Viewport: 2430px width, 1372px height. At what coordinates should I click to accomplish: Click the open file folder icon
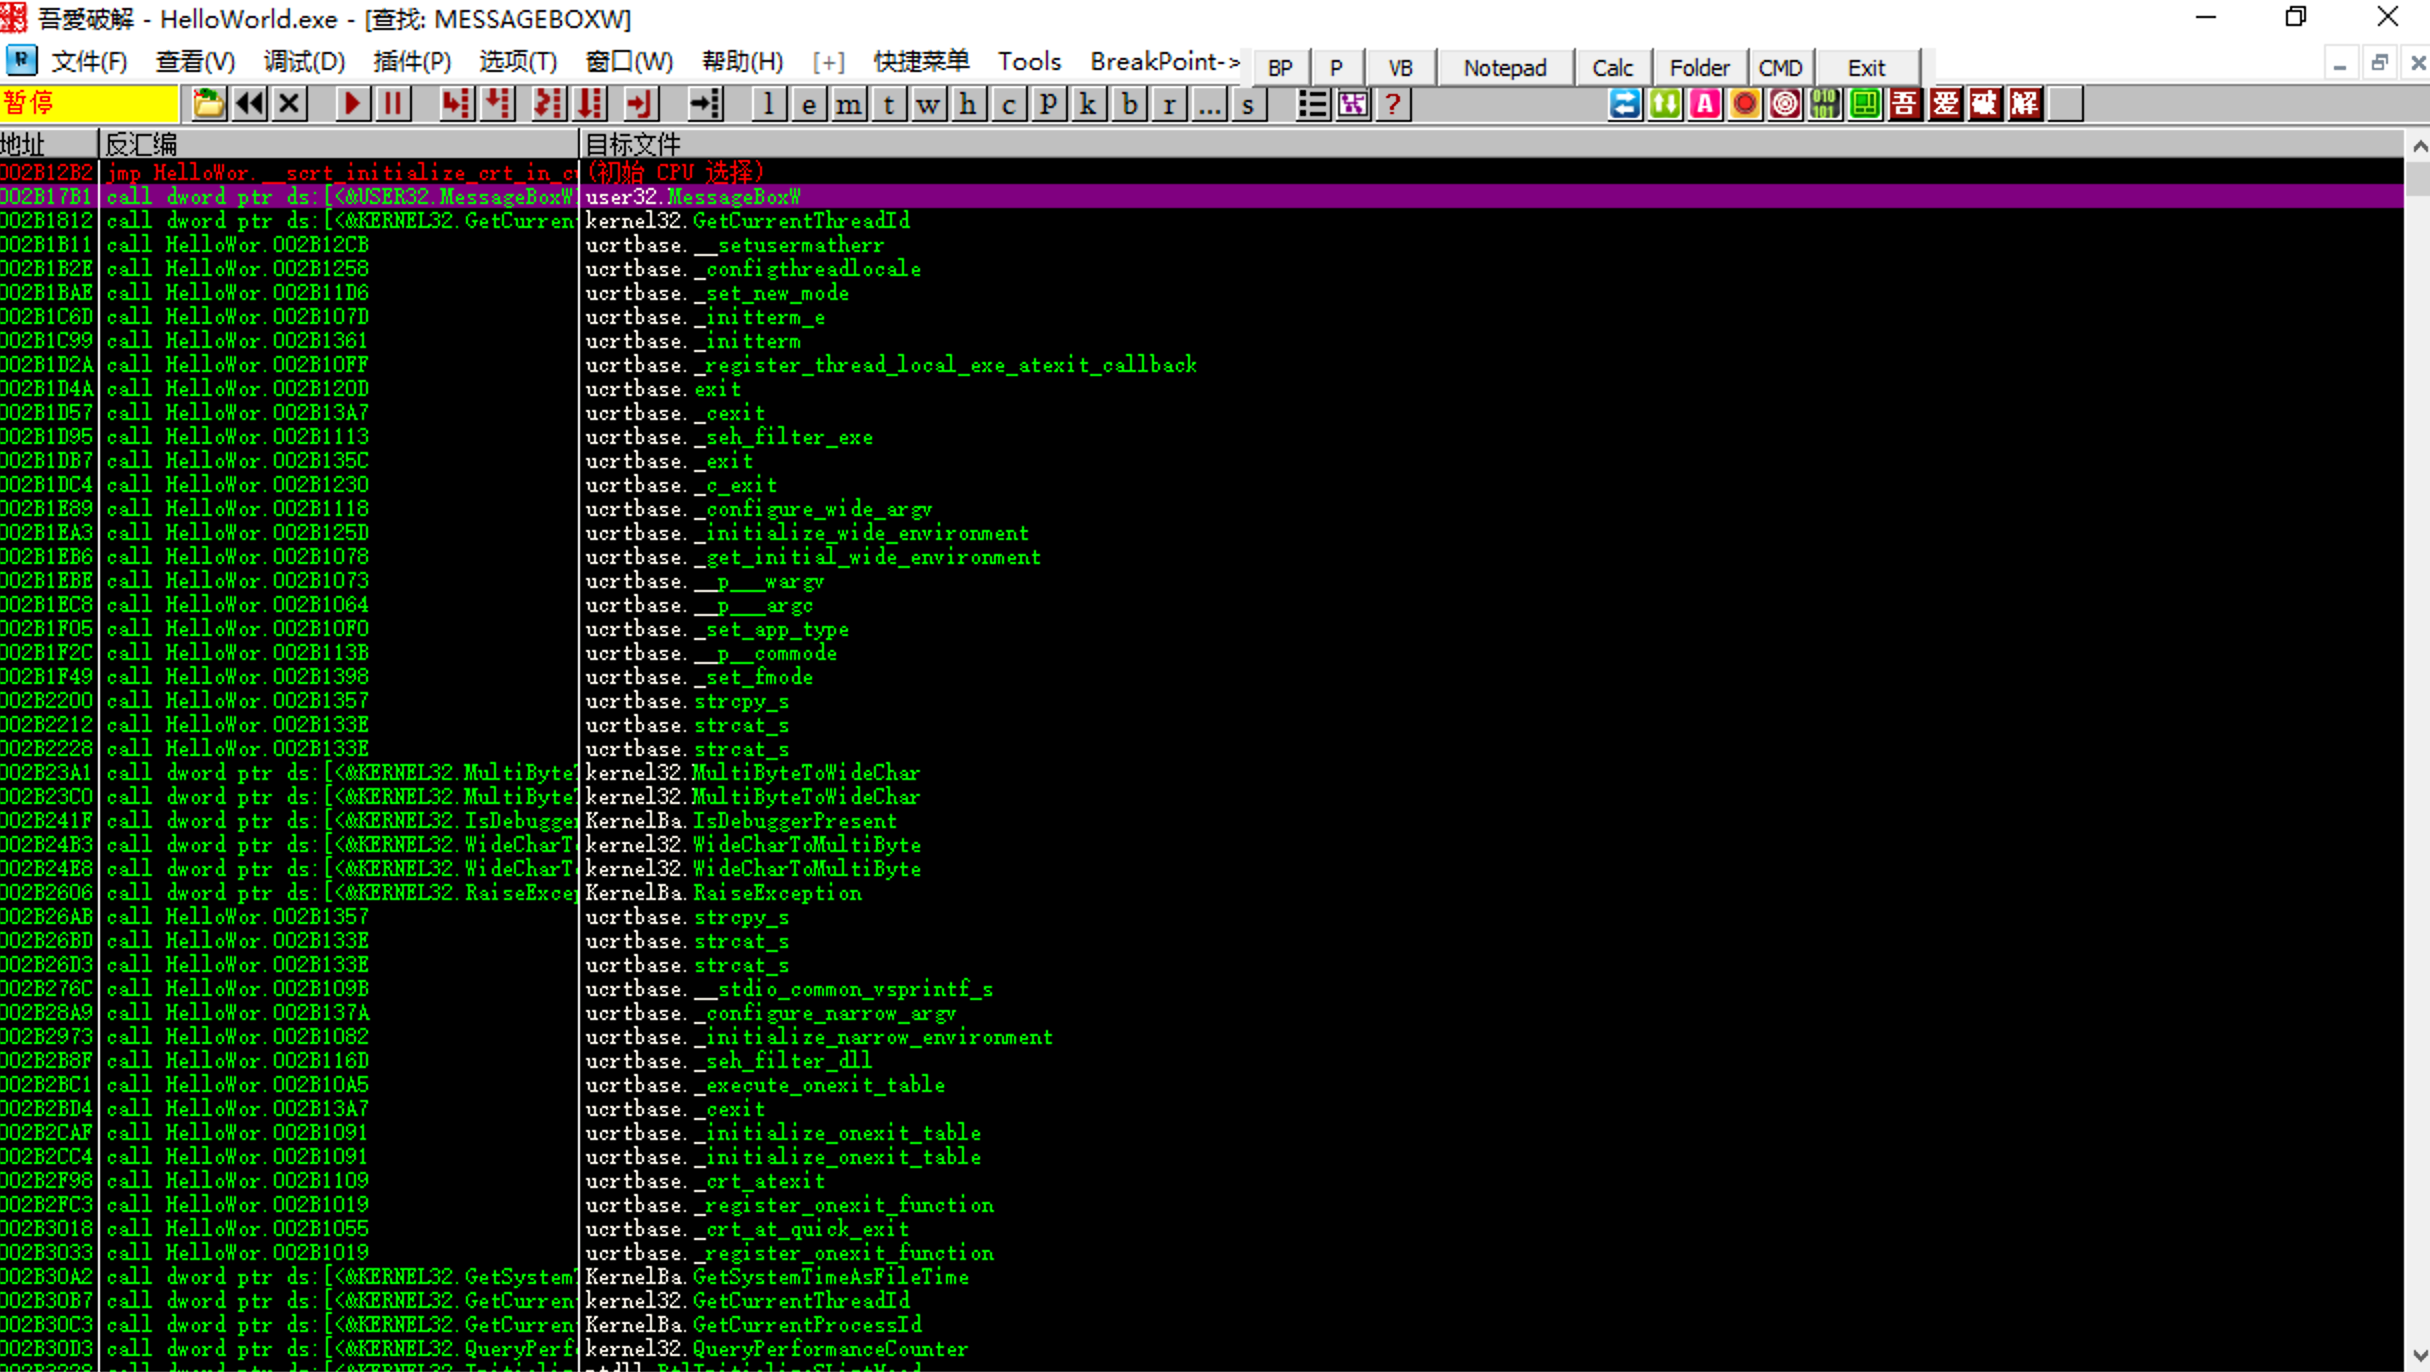tap(208, 104)
